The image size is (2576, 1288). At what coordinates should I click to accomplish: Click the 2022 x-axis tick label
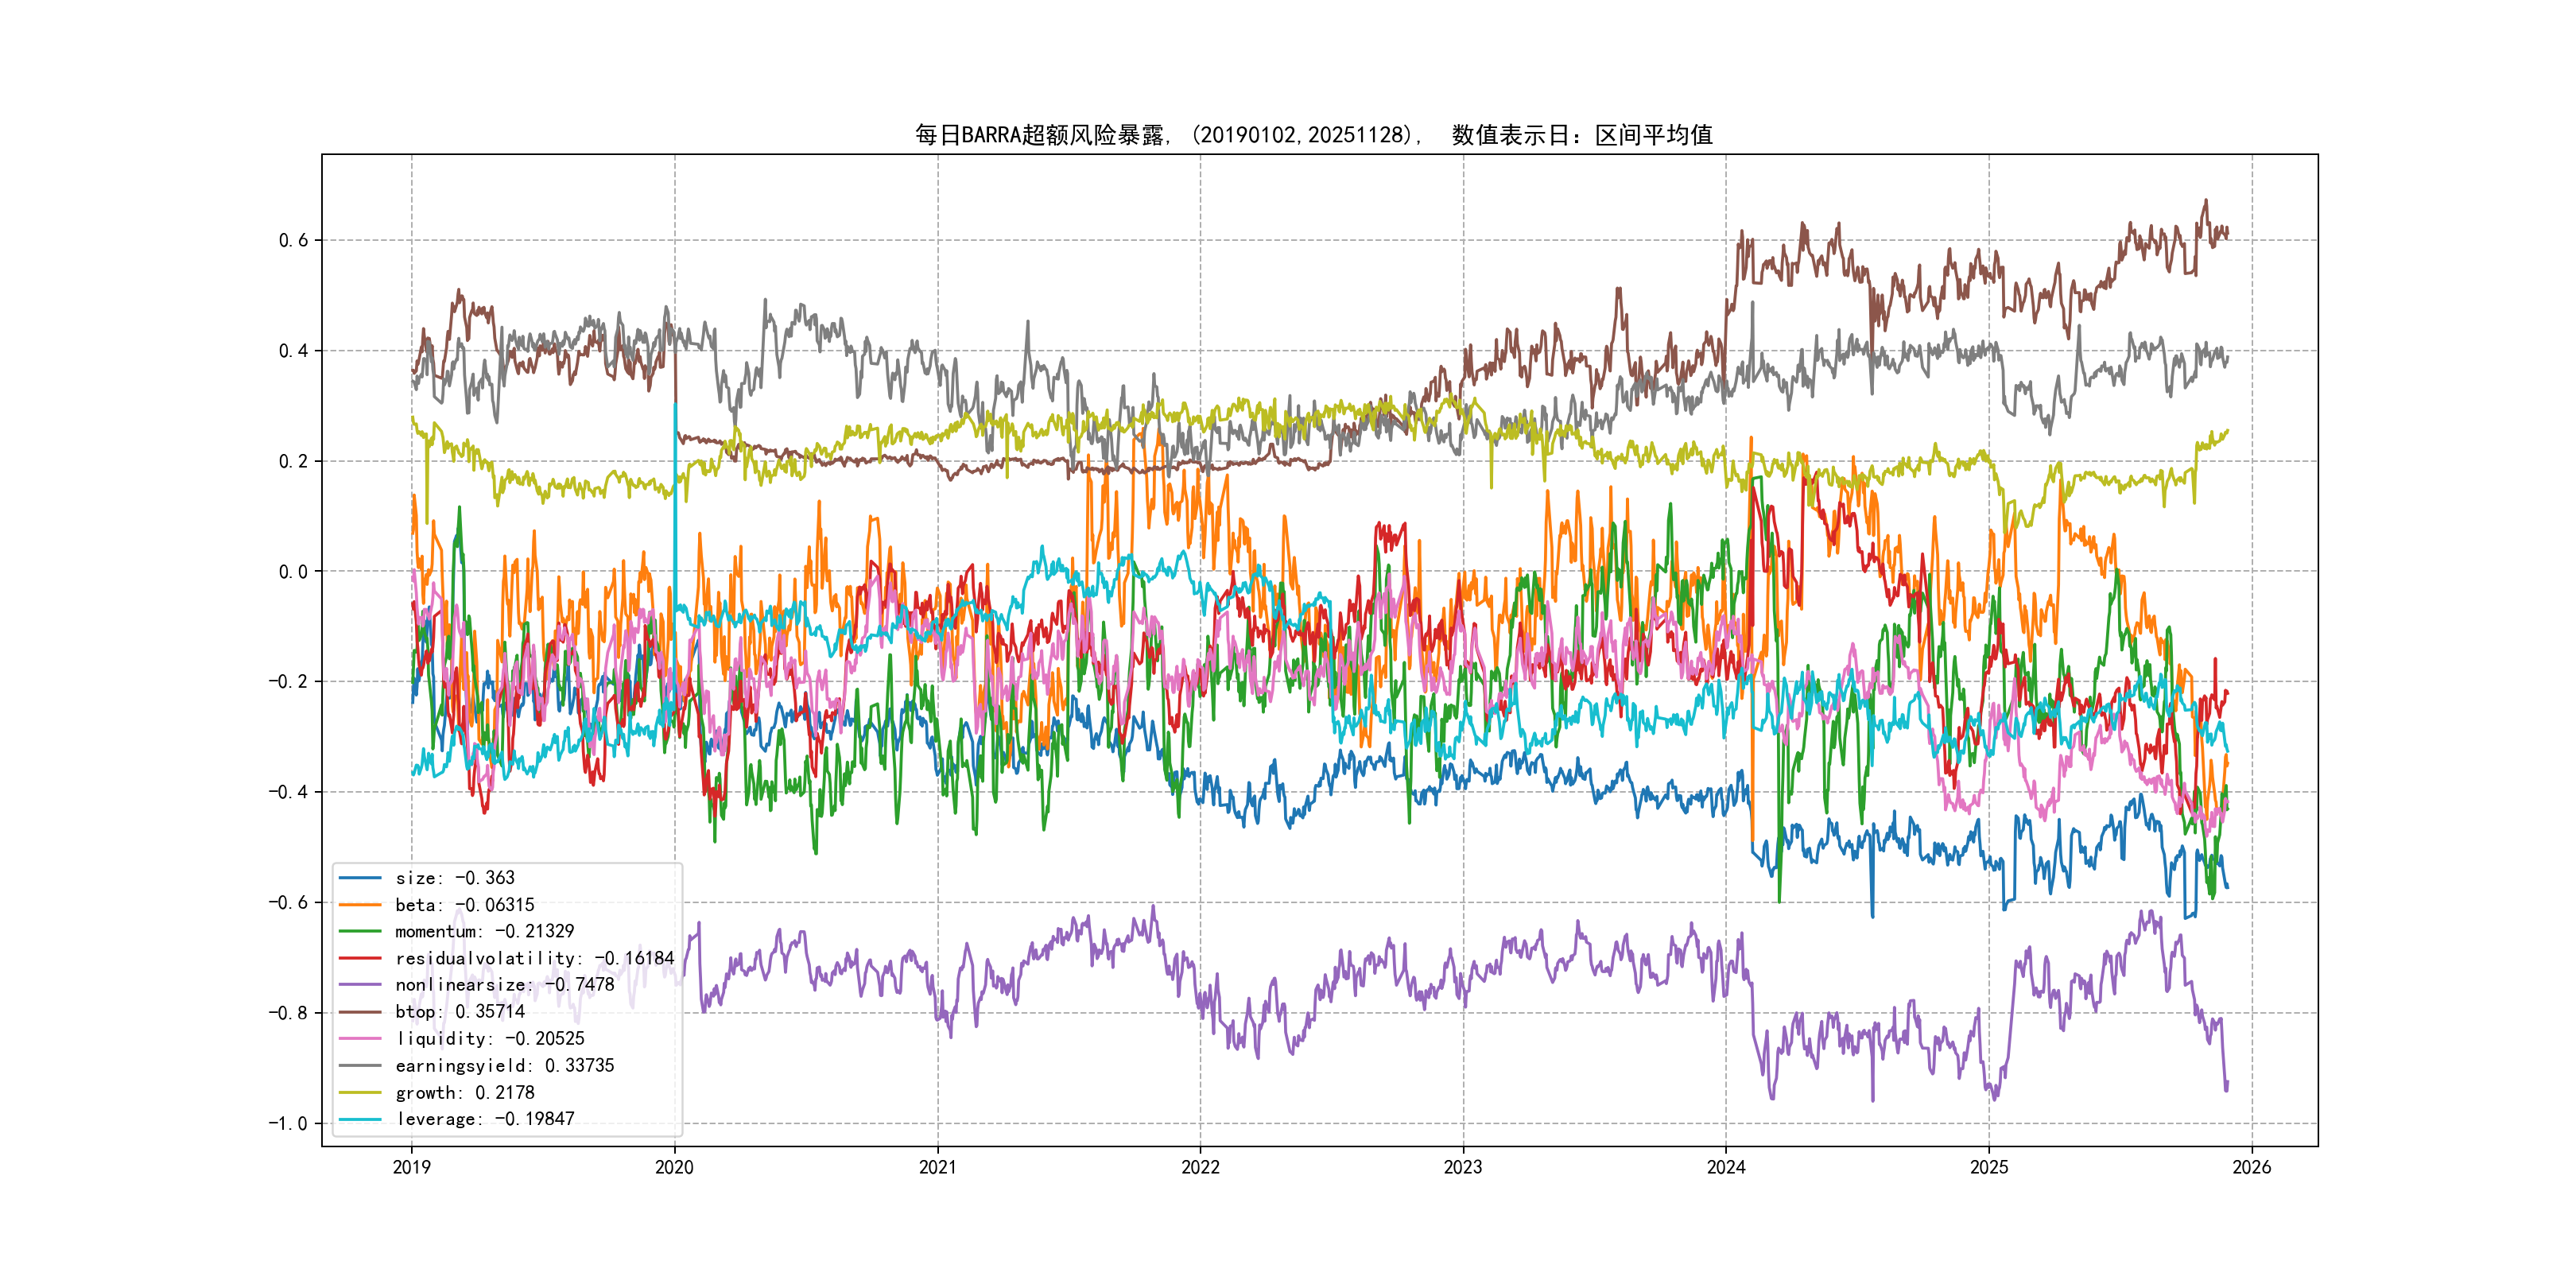pyautogui.click(x=1200, y=1167)
